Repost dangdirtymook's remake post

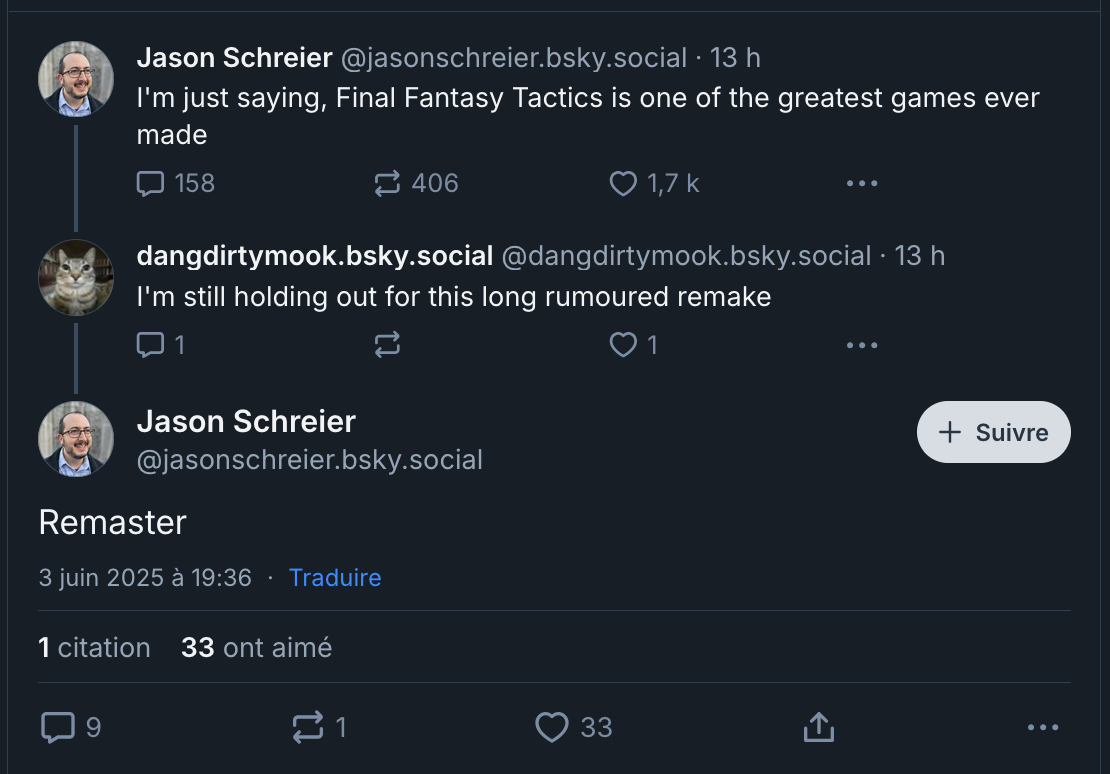pos(387,345)
